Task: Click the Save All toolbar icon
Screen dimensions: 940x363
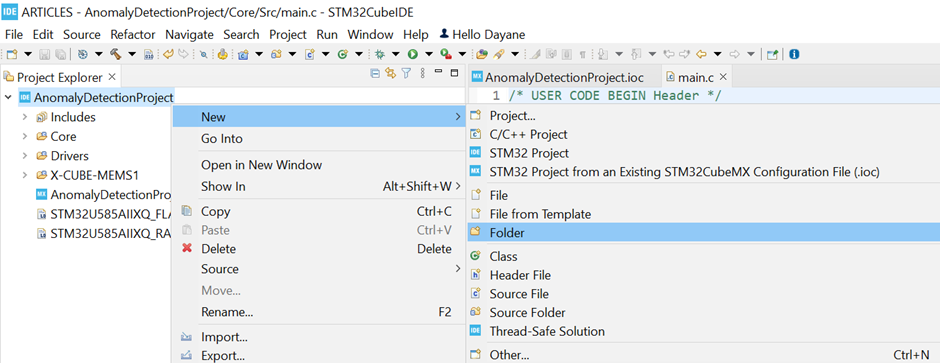Action: coord(61,54)
